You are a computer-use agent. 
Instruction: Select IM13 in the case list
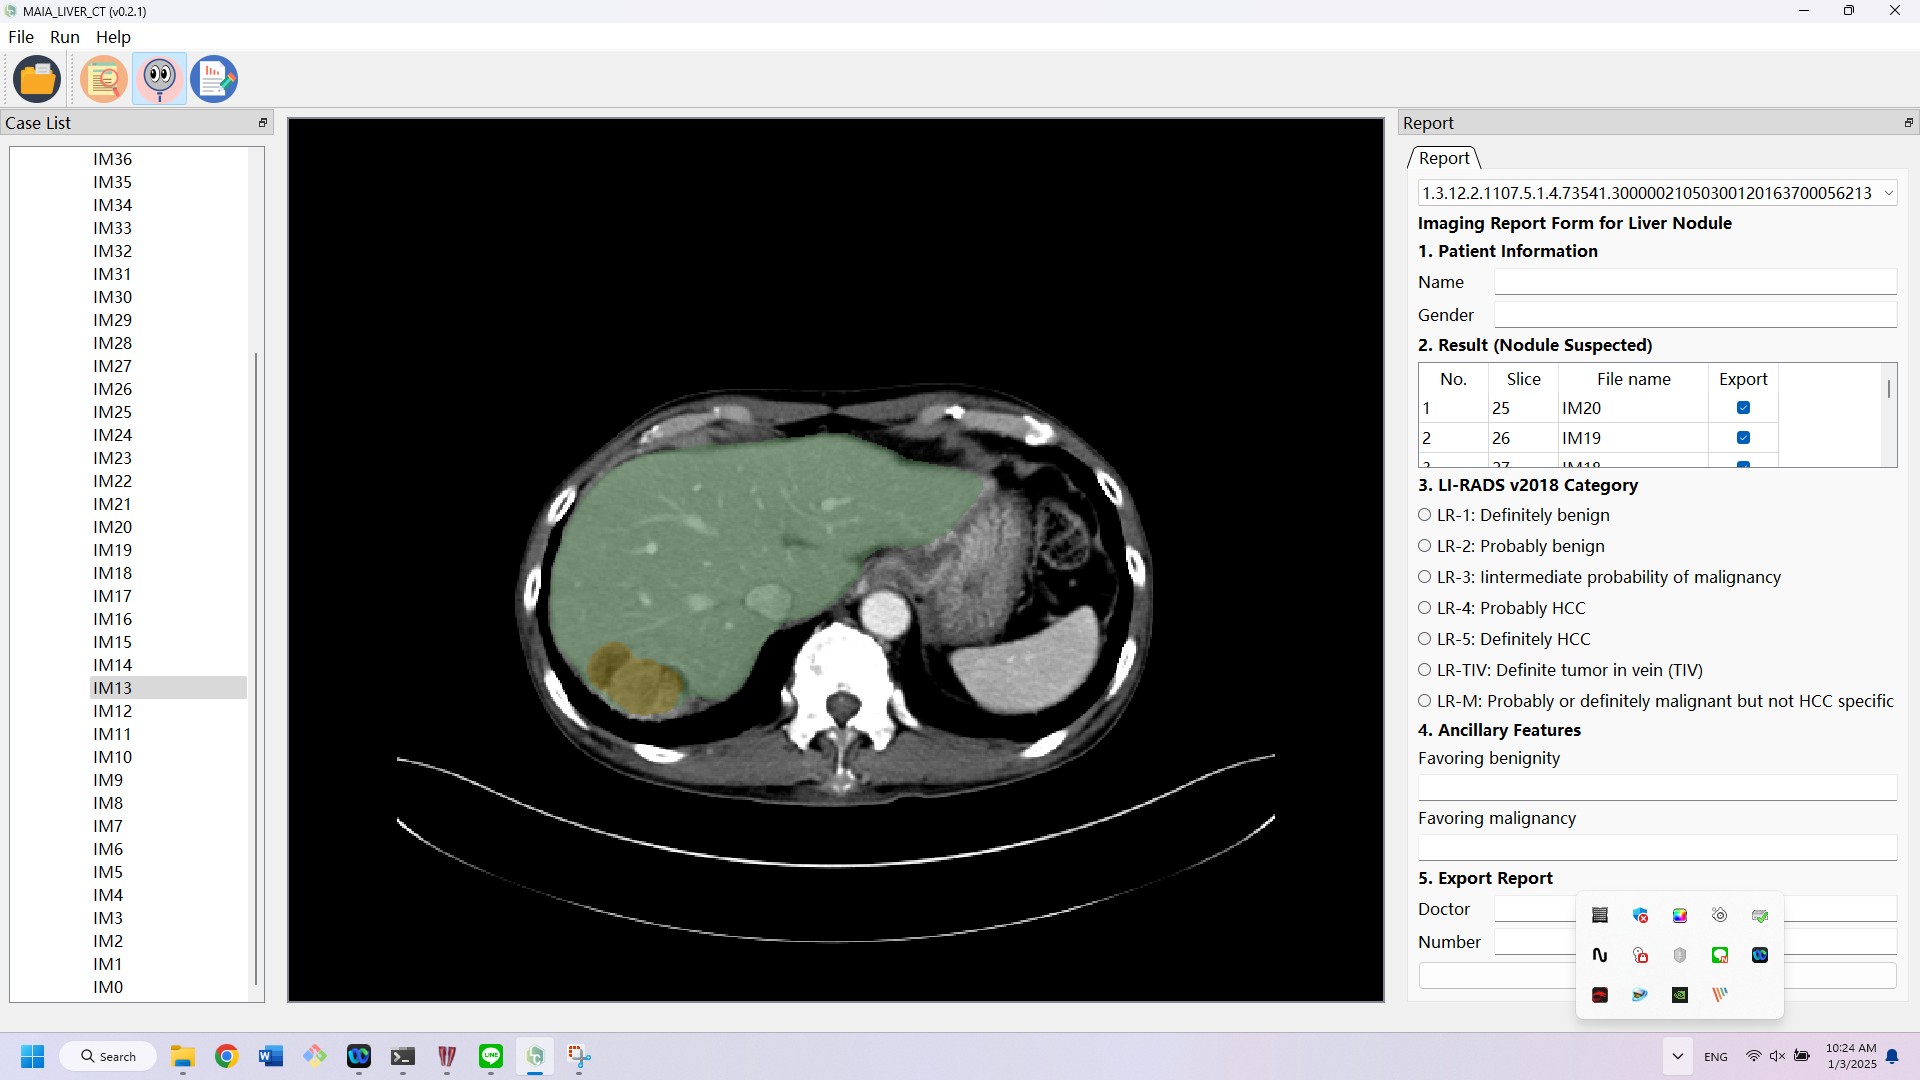(168, 688)
